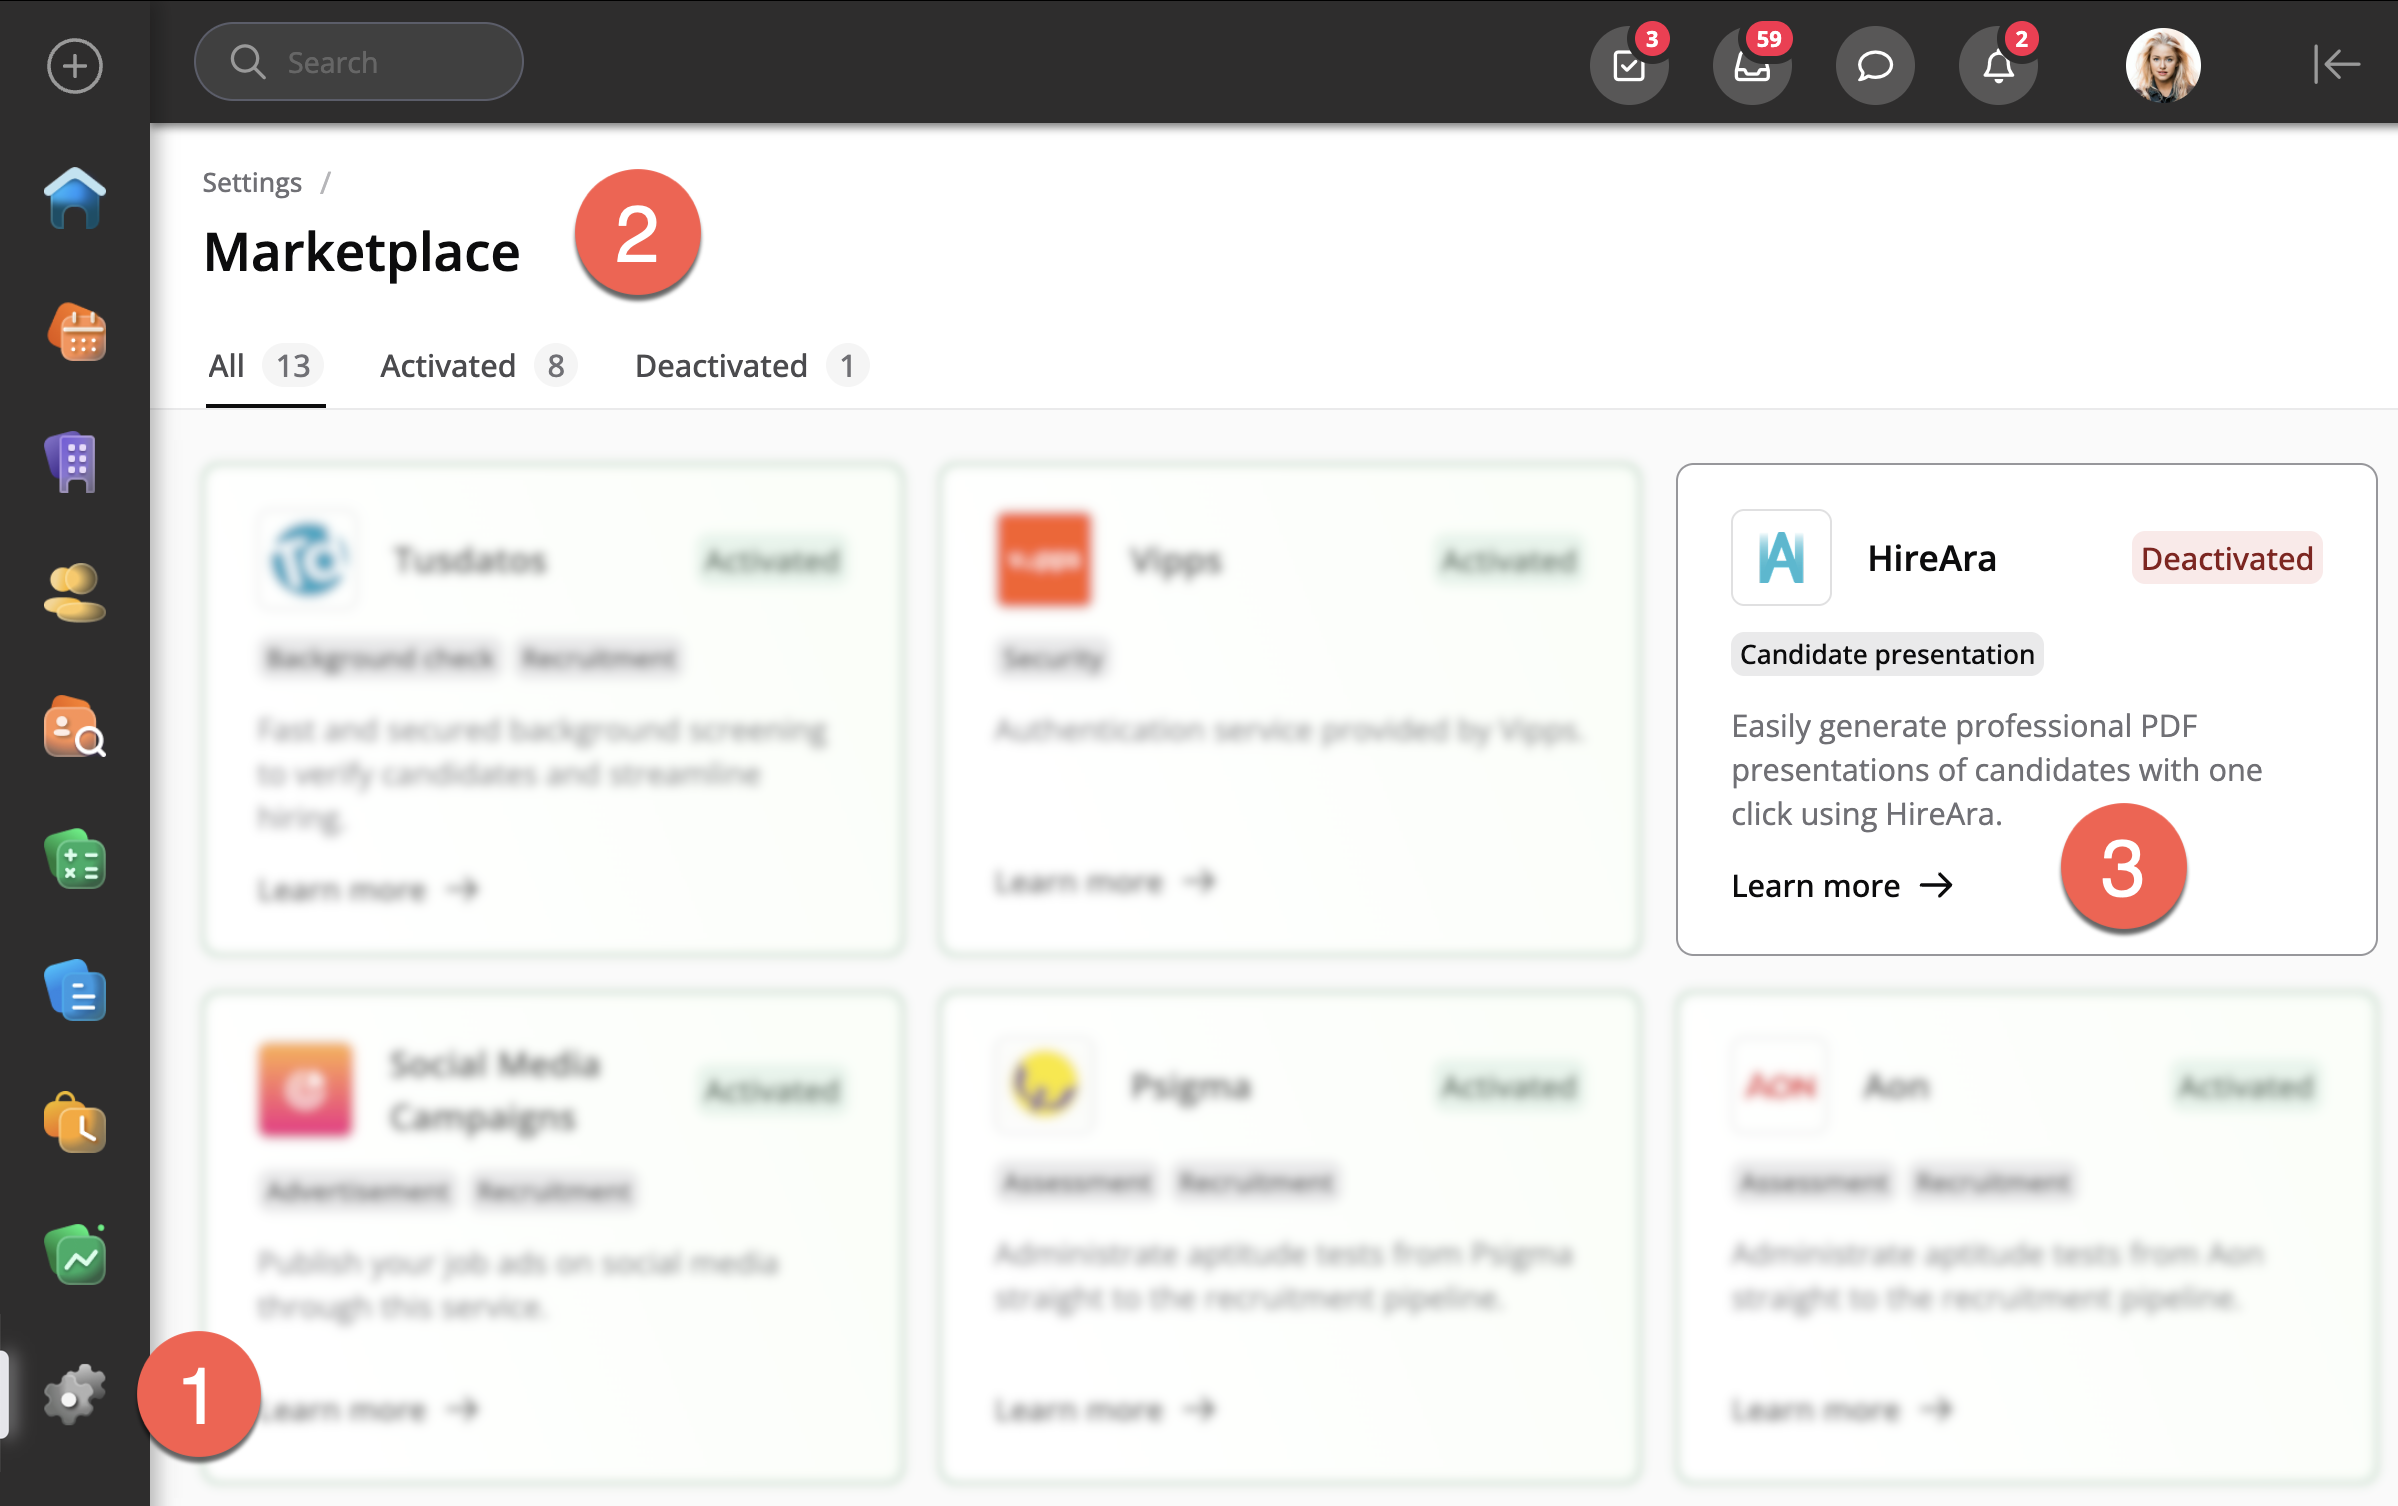Screen dimensions: 2398x1506
Task: Click the user profile avatar
Action: pyautogui.click(x=2162, y=66)
